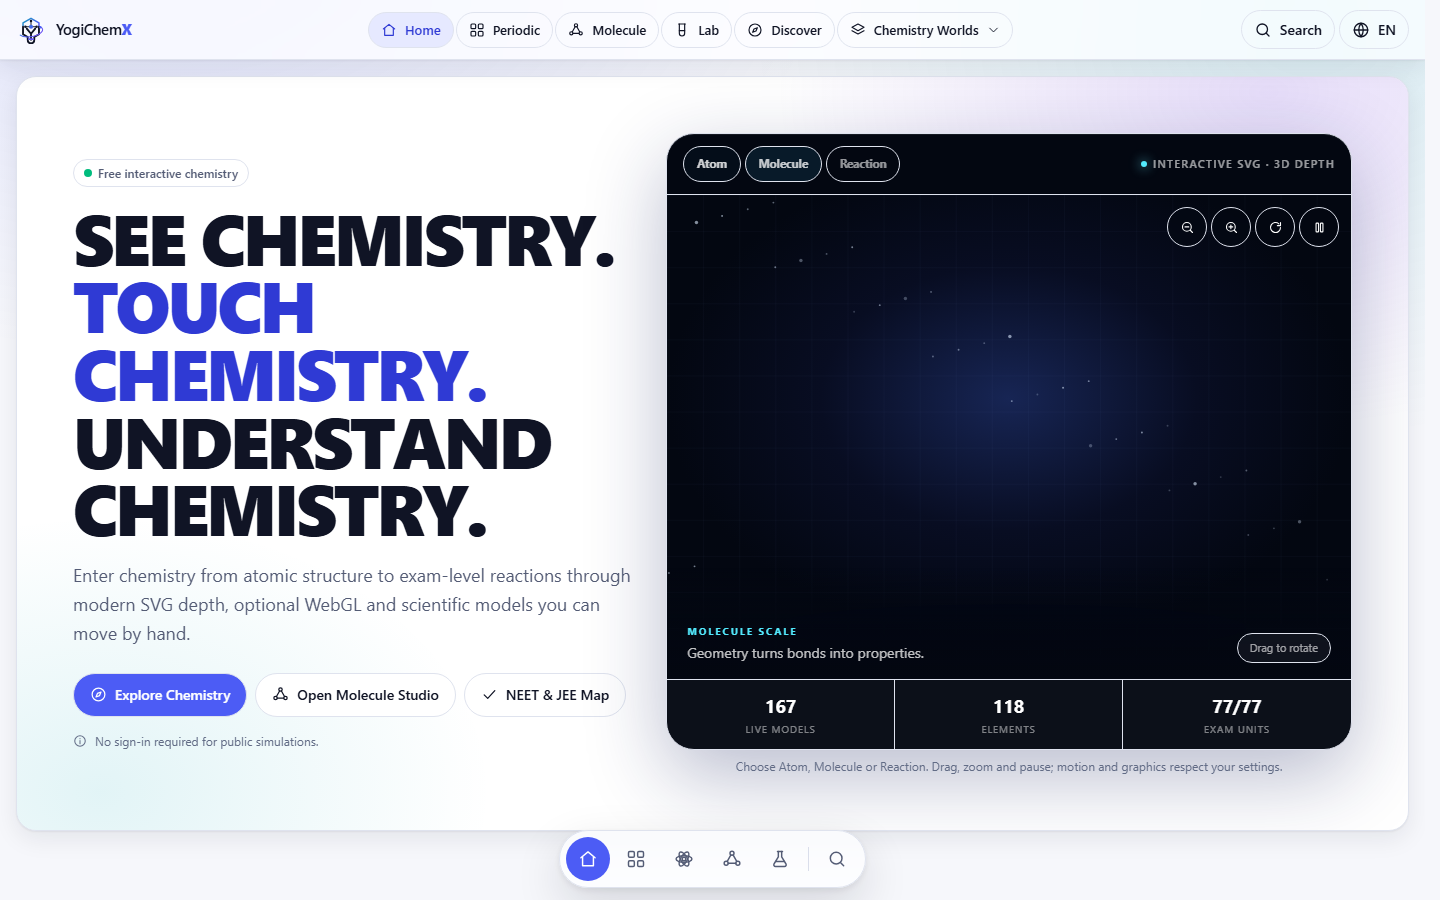
Task: Open lab flask icon in bottom dock
Action: pyautogui.click(x=780, y=859)
